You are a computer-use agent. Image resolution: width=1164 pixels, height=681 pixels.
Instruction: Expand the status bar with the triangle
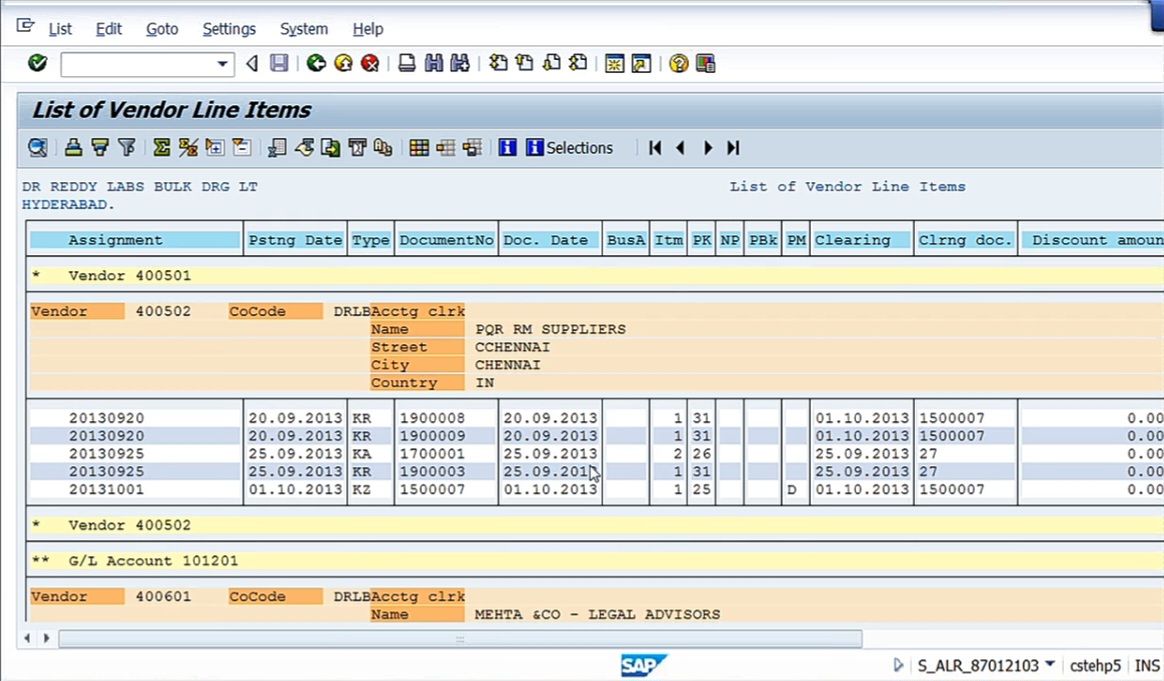898,665
